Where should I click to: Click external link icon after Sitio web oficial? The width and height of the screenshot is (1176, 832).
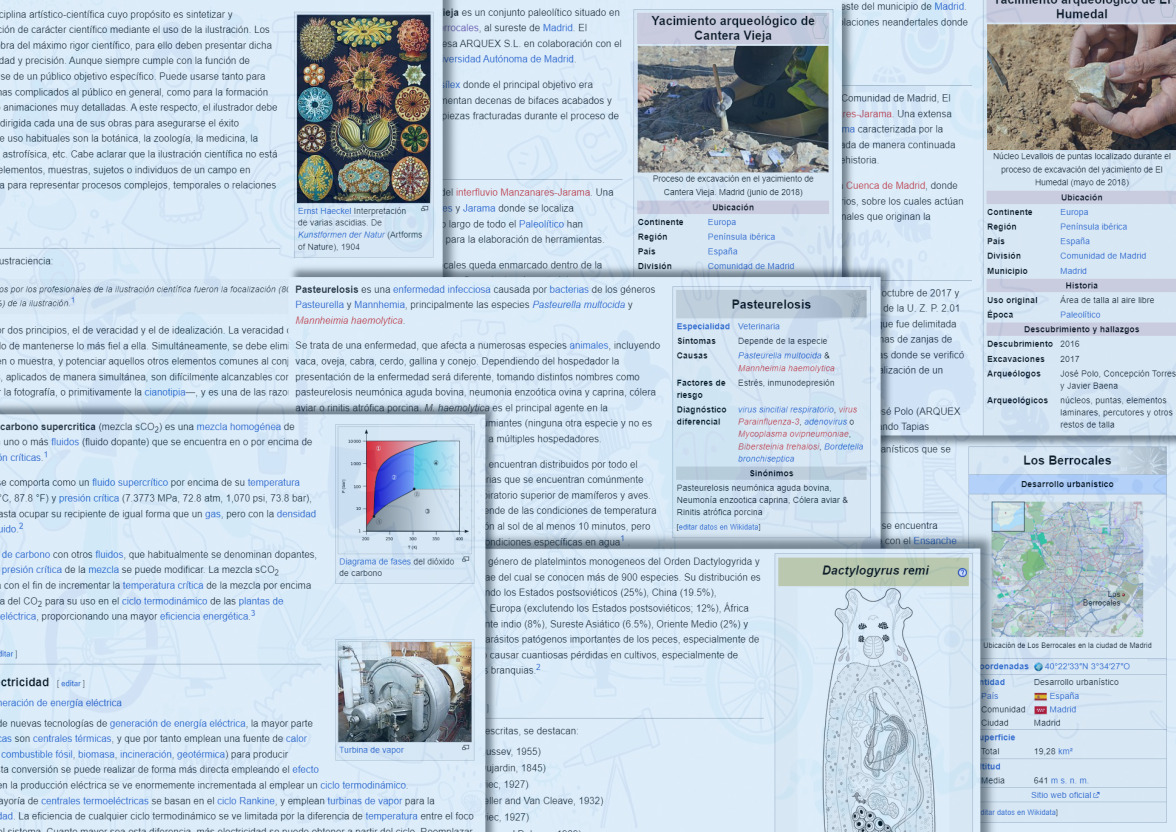click(x=1096, y=795)
